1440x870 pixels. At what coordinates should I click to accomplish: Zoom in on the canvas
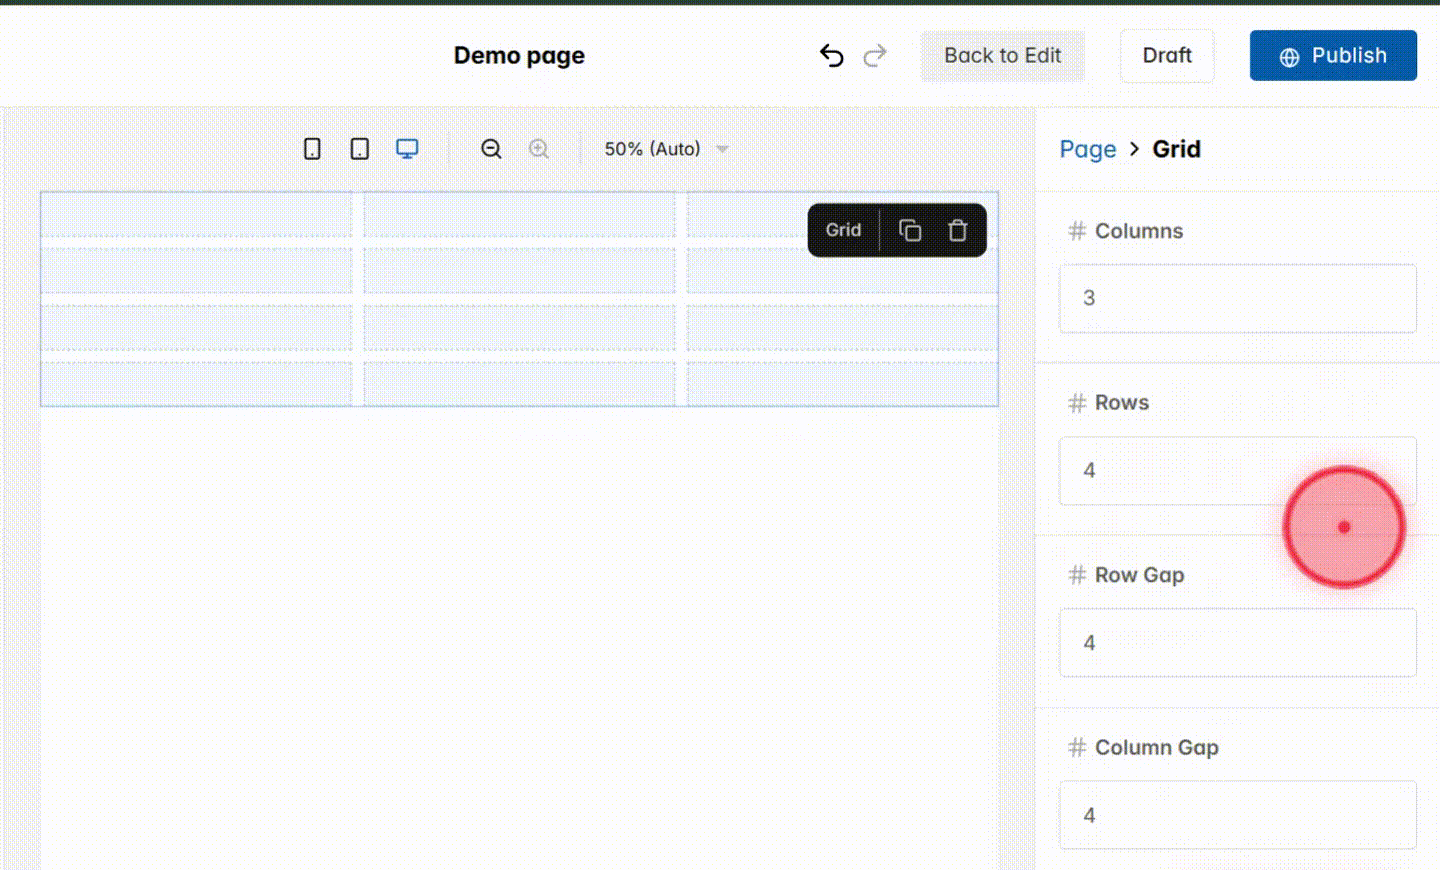pos(539,148)
